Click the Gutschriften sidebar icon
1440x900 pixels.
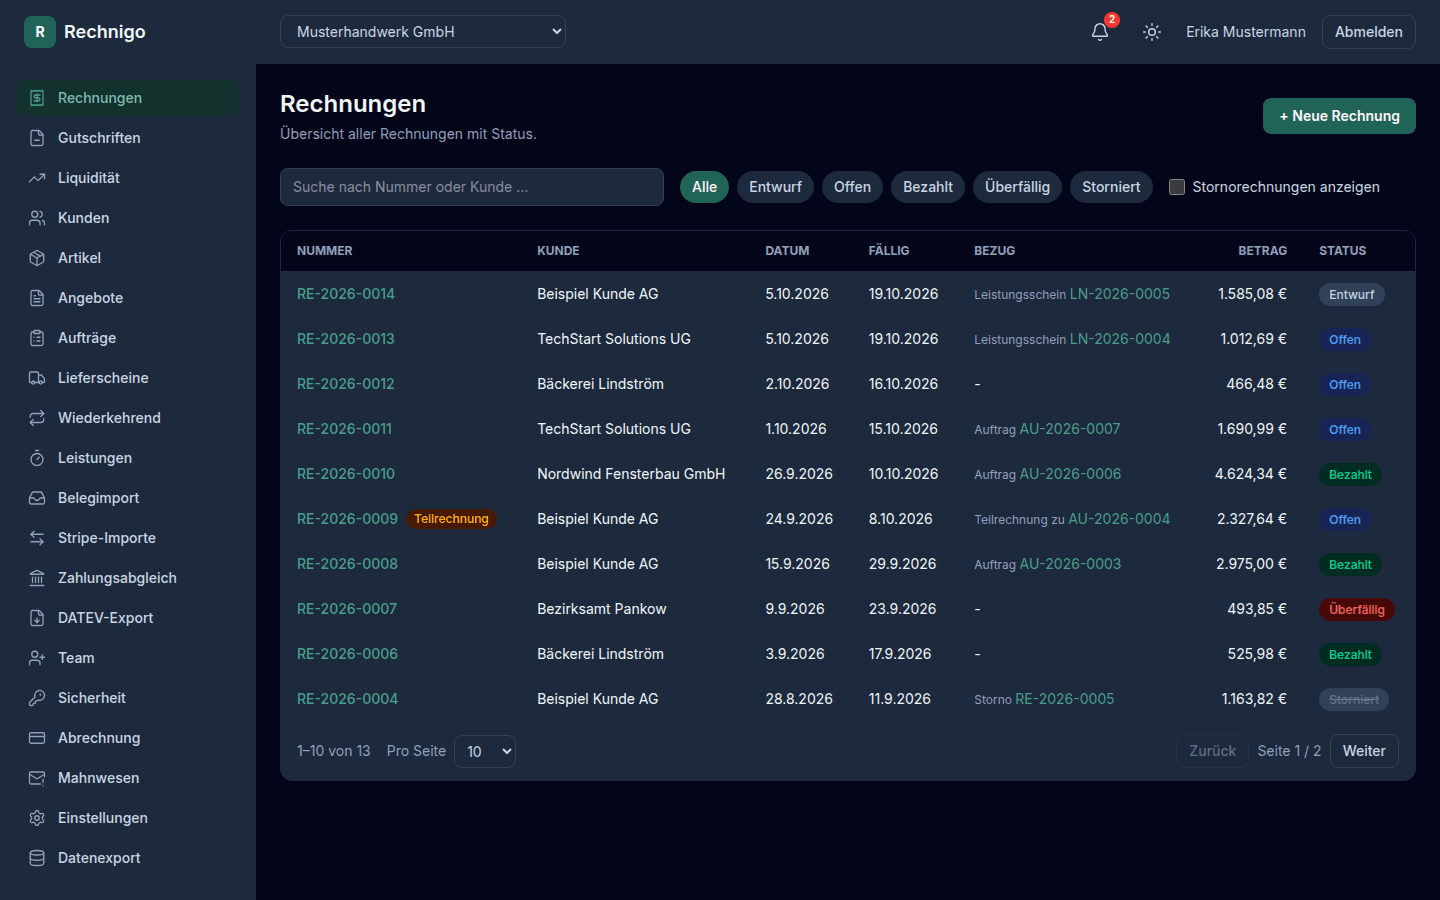(37, 138)
